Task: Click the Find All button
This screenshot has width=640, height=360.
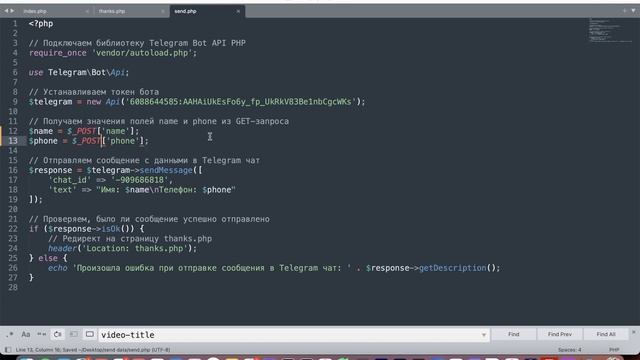Action: [606, 334]
